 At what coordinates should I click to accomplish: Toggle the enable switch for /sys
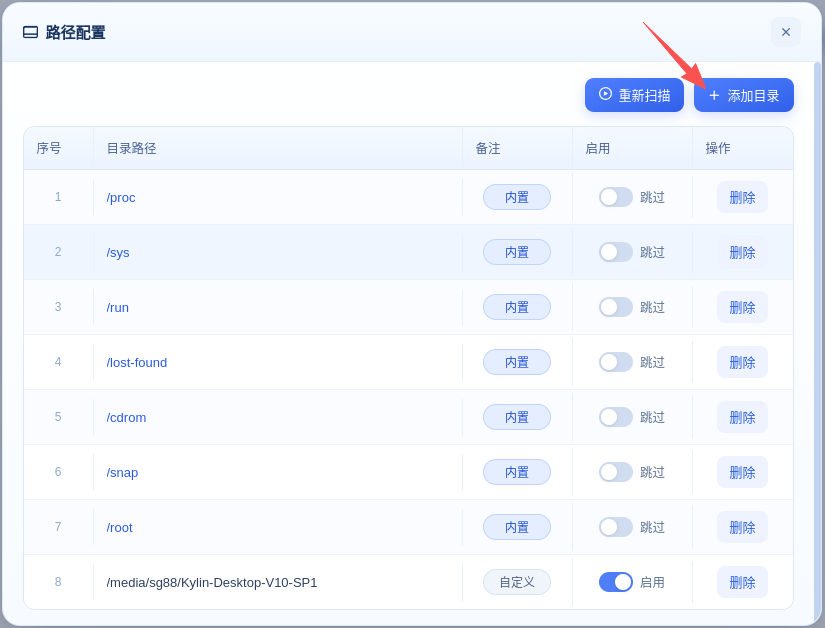[615, 252]
